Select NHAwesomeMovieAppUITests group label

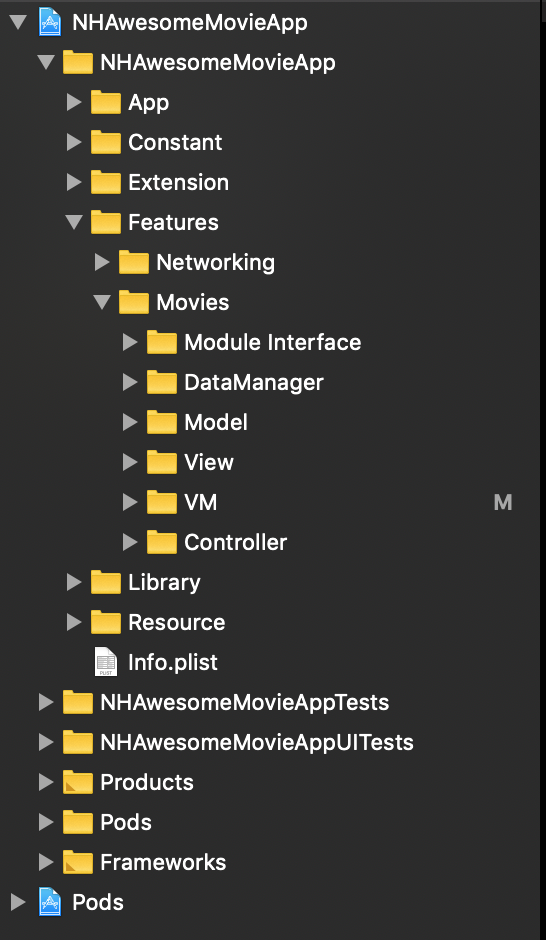pos(257,742)
